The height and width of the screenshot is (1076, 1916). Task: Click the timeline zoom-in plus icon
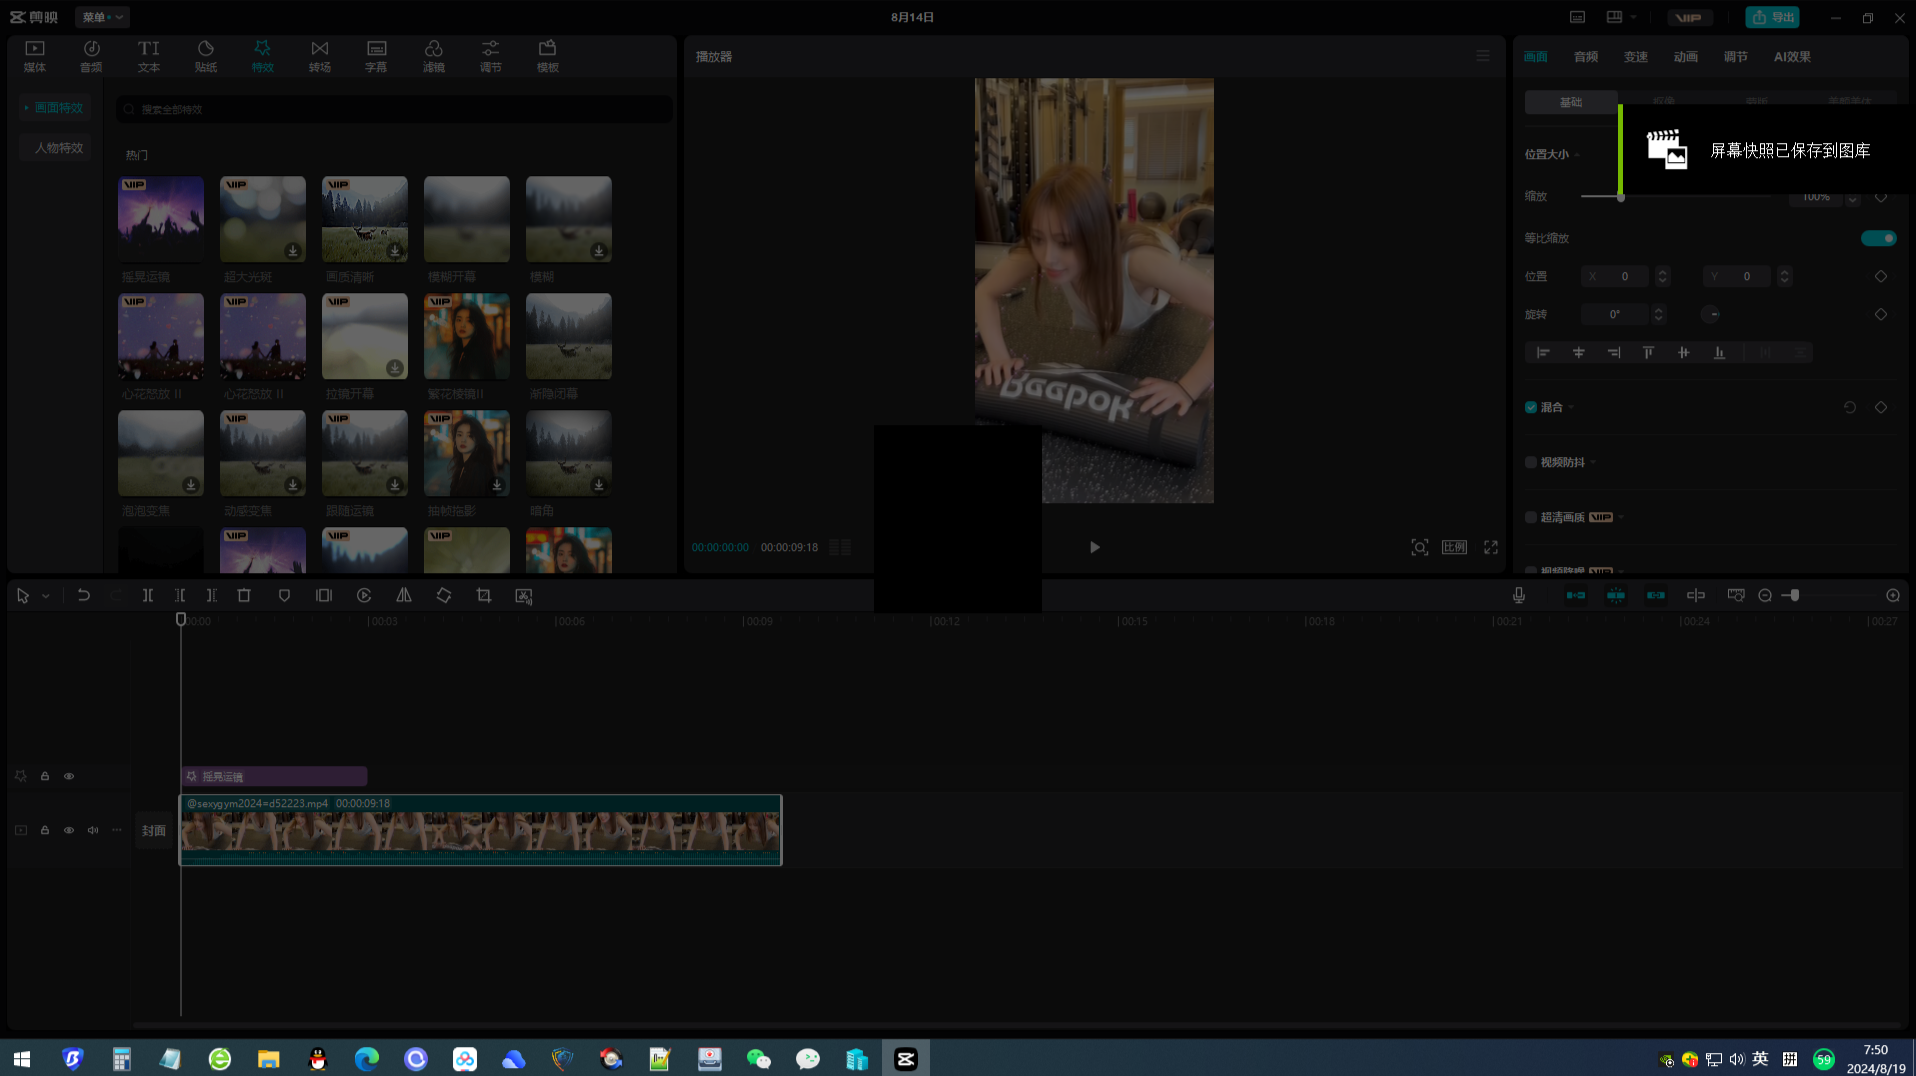pos(1893,595)
